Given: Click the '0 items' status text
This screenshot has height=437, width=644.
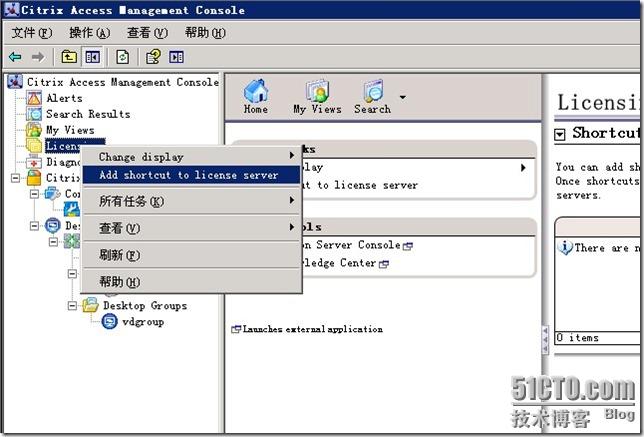Looking at the screenshot, I should (x=577, y=338).
